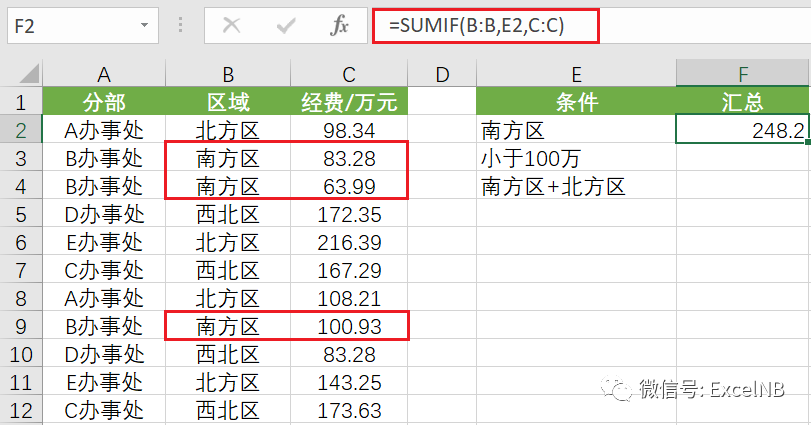This screenshot has height=425, width=811.
Task: Open the Insert Function fx dialog
Action: [x=339, y=25]
